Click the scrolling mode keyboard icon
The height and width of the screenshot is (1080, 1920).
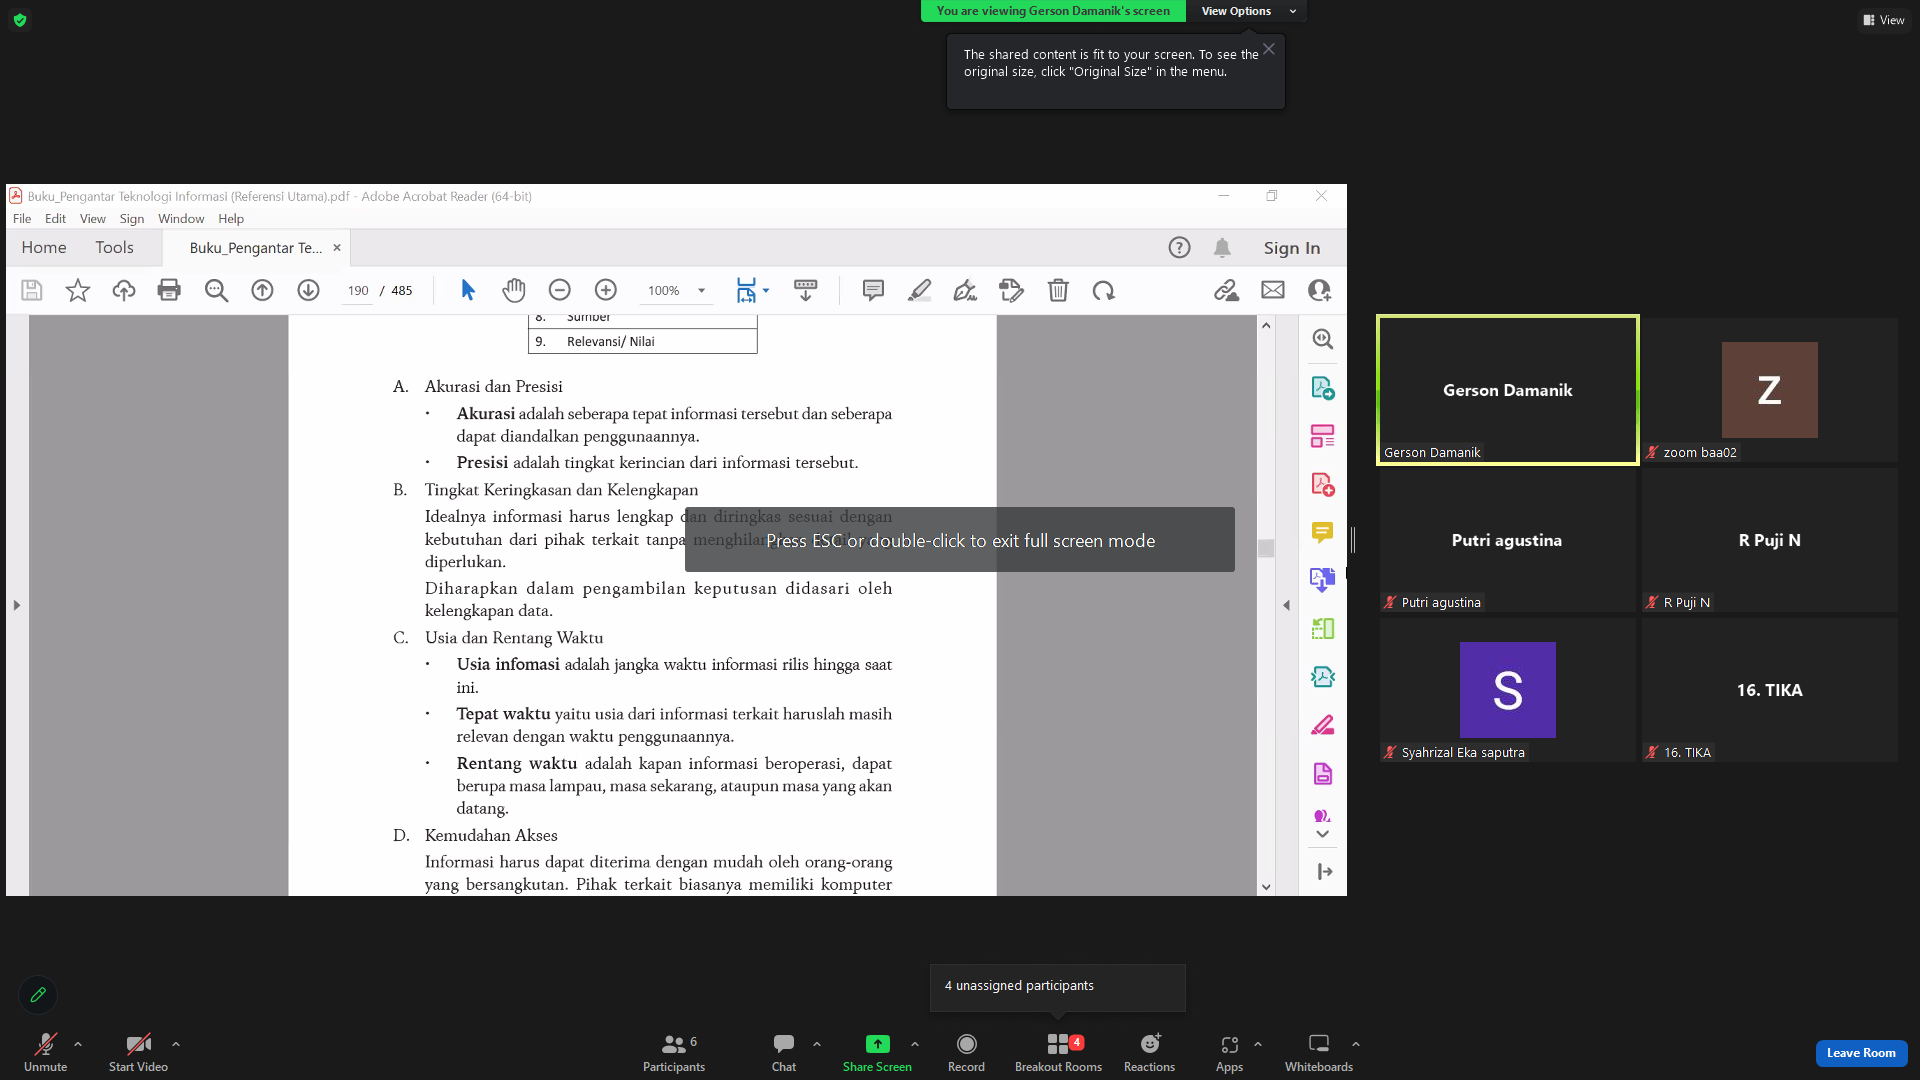(805, 290)
